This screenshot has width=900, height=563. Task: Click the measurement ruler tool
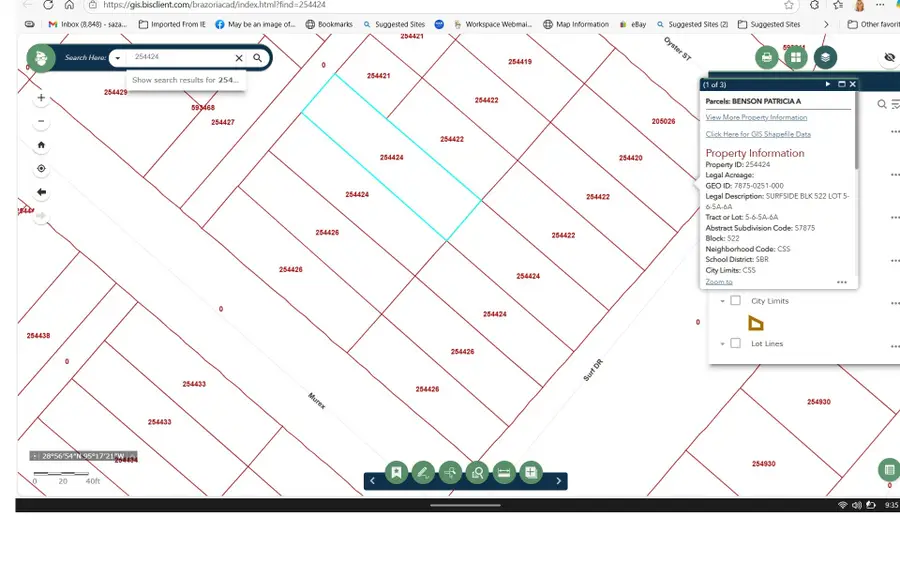[504, 473]
